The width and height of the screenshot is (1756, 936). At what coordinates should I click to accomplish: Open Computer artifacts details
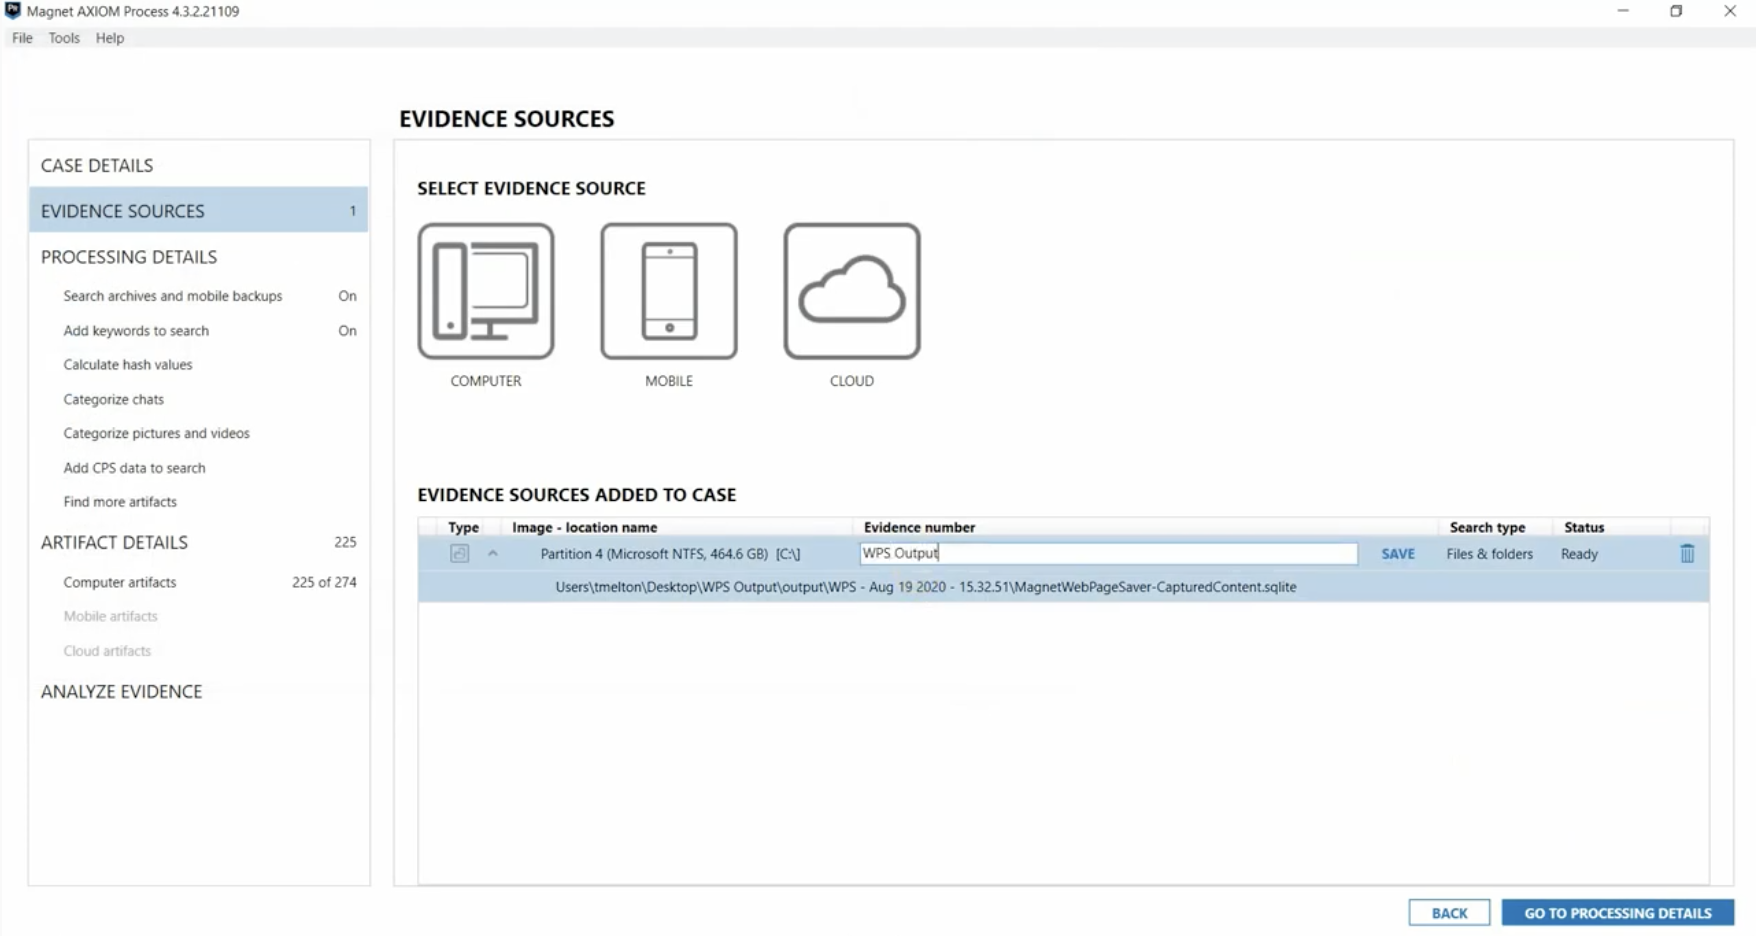(x=119, y=581)
